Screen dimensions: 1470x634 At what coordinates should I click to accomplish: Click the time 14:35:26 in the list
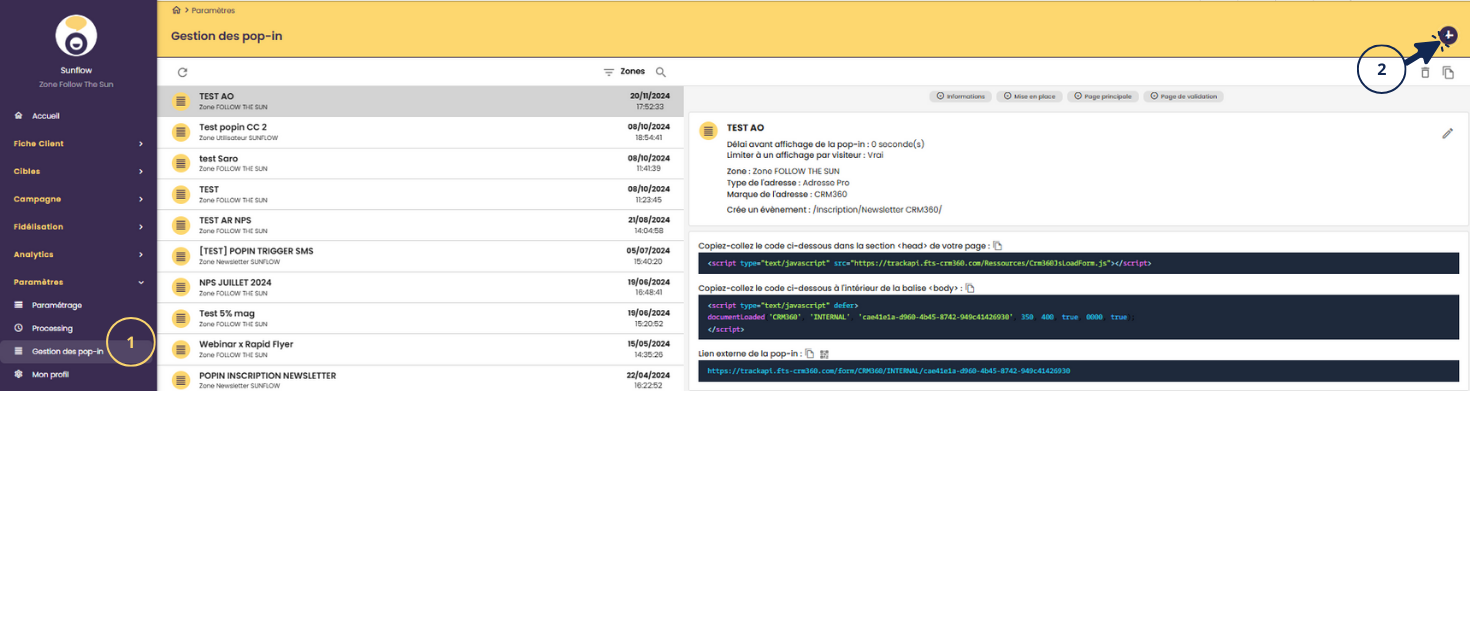click(651, 355)
